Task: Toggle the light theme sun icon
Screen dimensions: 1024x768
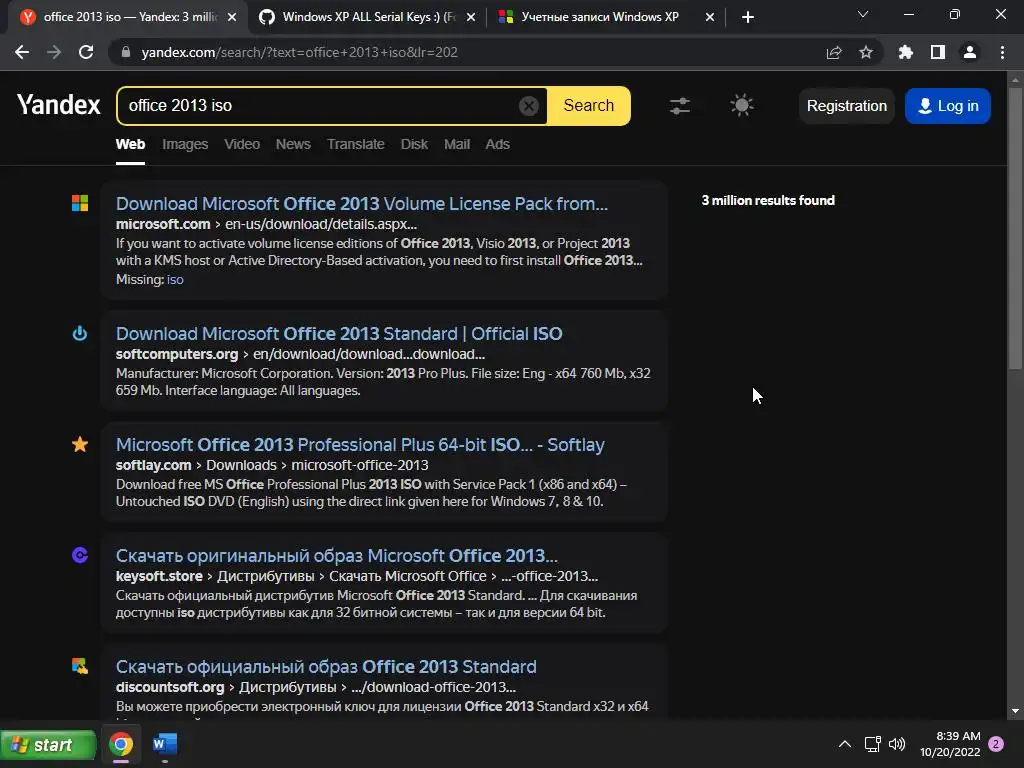Action: point(741,105)
